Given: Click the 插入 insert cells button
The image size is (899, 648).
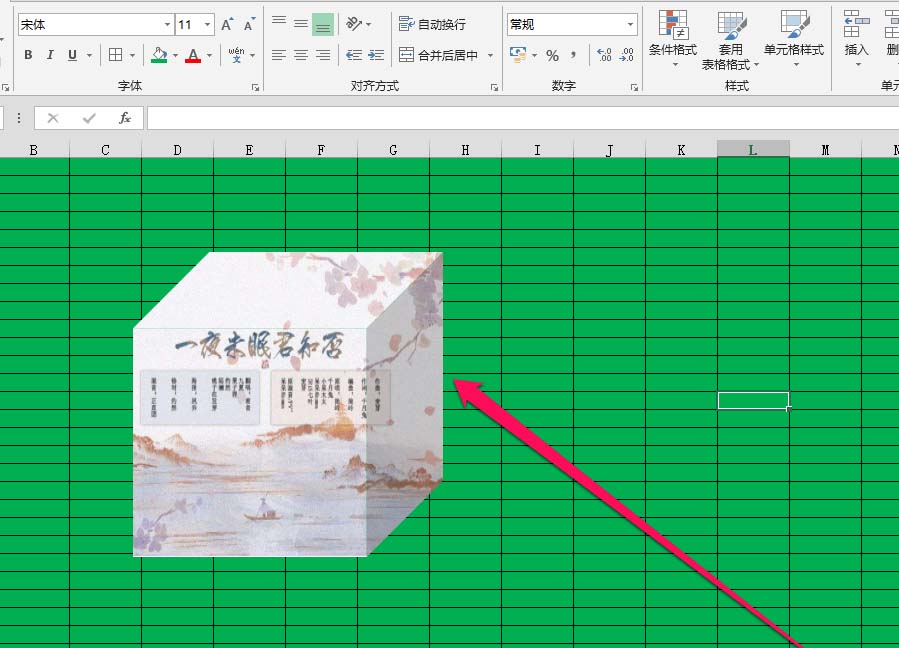Looking at the screenshot, I should (x=855, y=38).
